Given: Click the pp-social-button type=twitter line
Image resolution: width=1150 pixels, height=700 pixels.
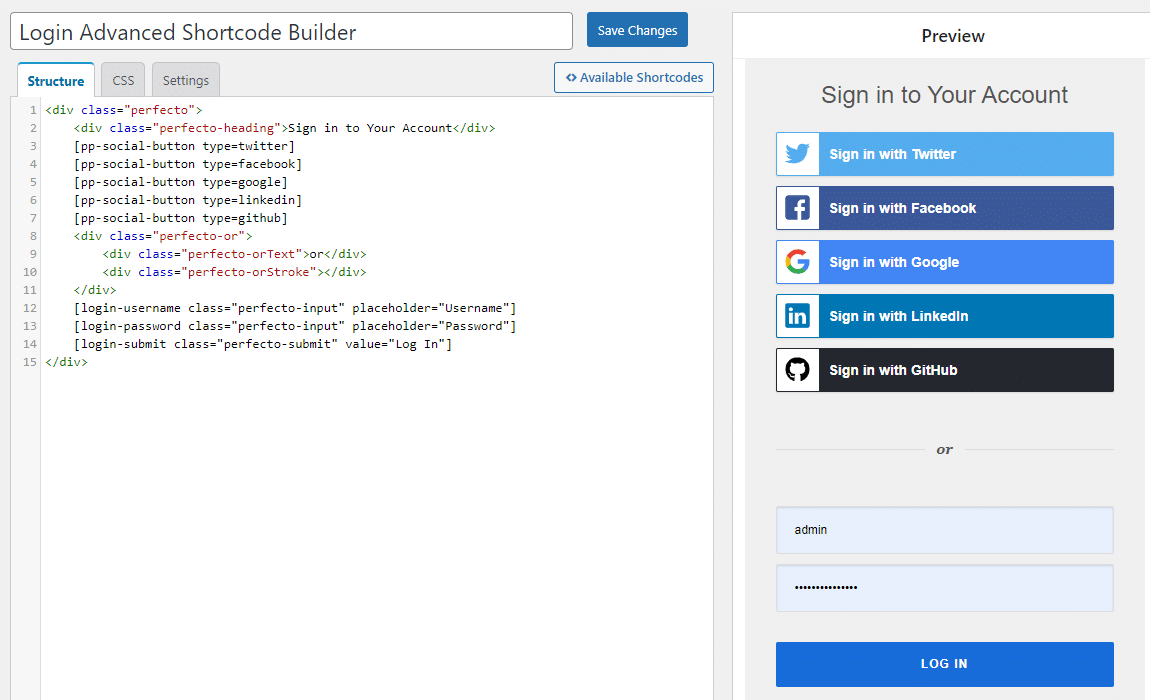Looking at the screenshot, I should (184, 146).
